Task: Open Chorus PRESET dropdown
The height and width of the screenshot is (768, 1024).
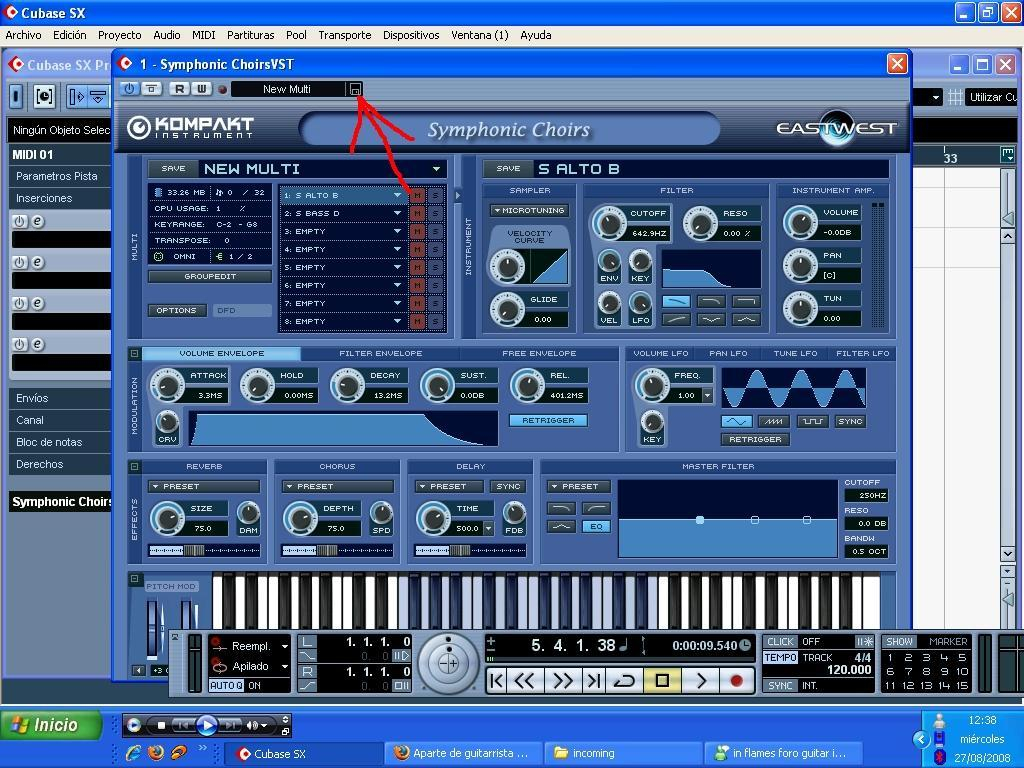Action: click(338, 487)
